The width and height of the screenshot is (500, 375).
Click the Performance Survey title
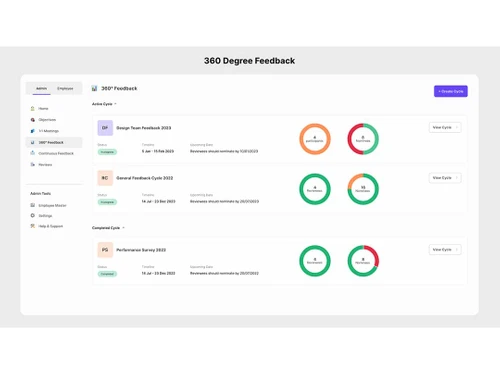141,250
